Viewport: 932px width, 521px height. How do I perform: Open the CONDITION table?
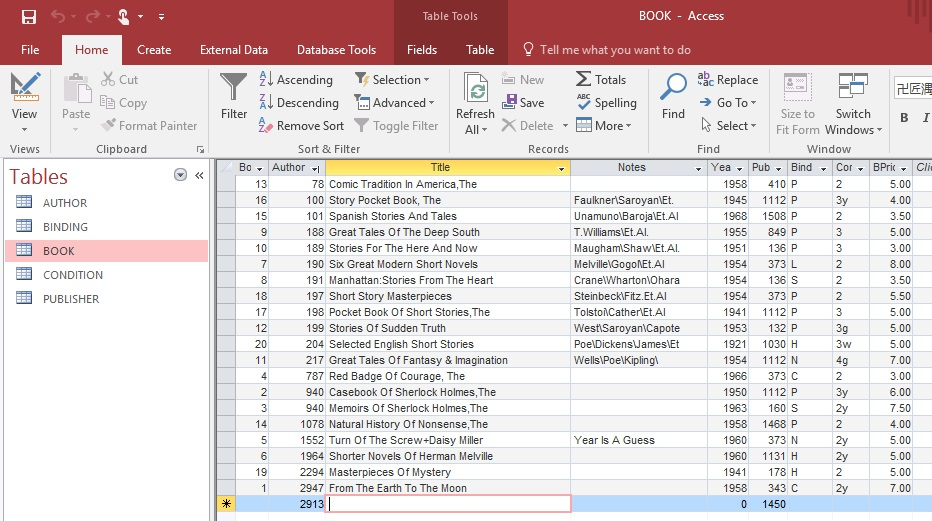pos(107,275)
